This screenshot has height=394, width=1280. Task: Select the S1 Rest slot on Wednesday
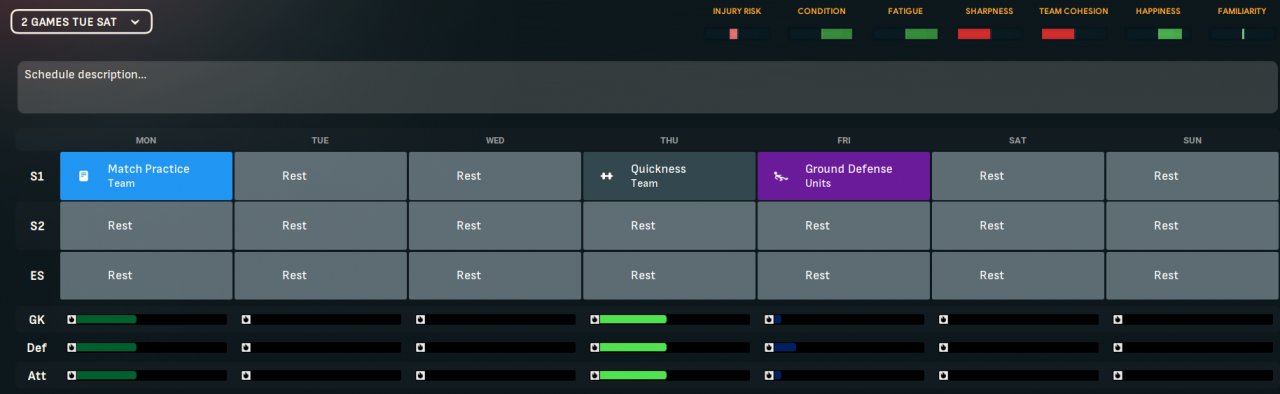click(495, 176)
